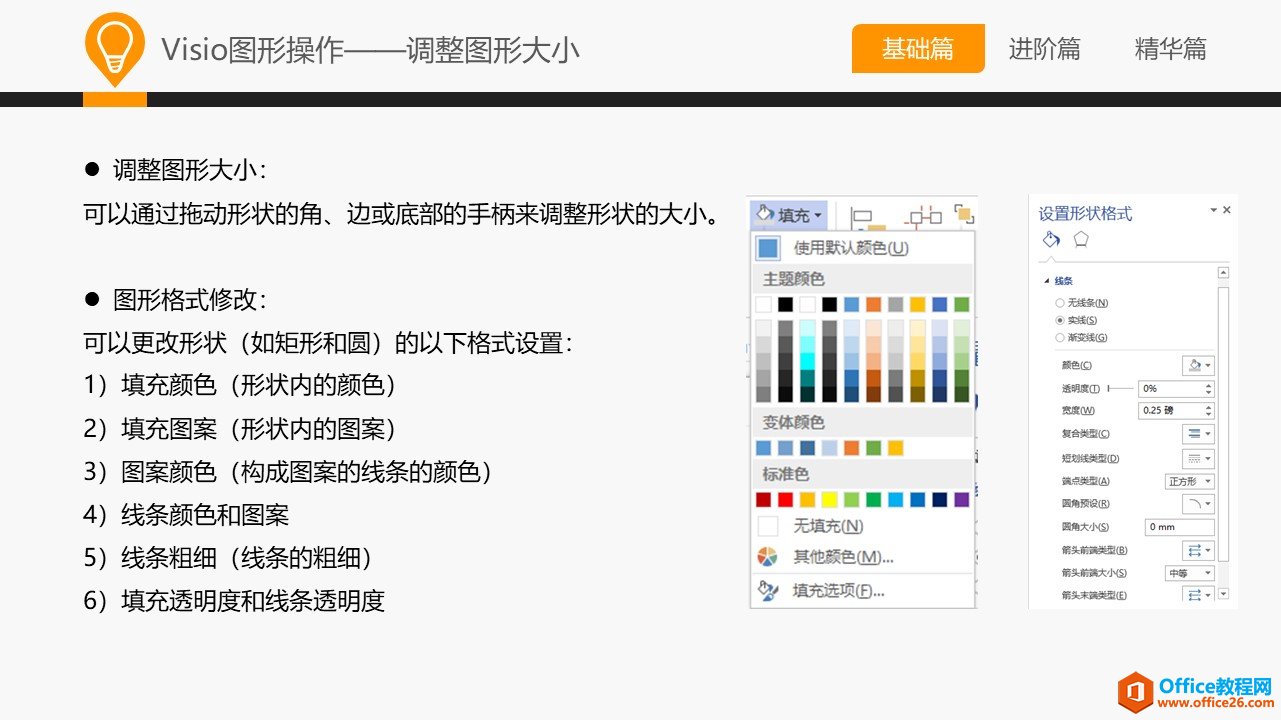The height and width of the screenshot is (720, 1281).
Task: Switch to the 精华篇 tab
Action: (1170, 49)
